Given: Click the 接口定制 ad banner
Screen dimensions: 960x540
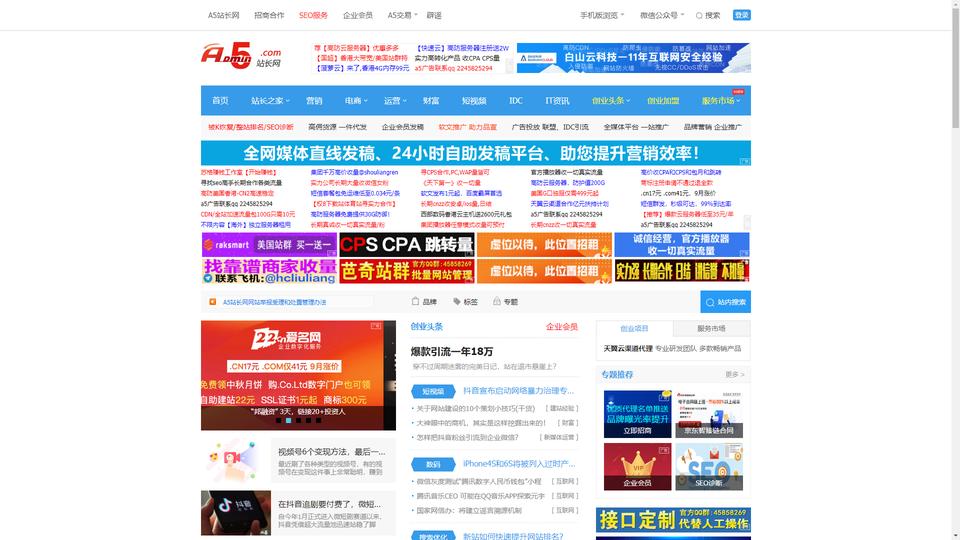Looking at the screenshot, I should point(673,520).
